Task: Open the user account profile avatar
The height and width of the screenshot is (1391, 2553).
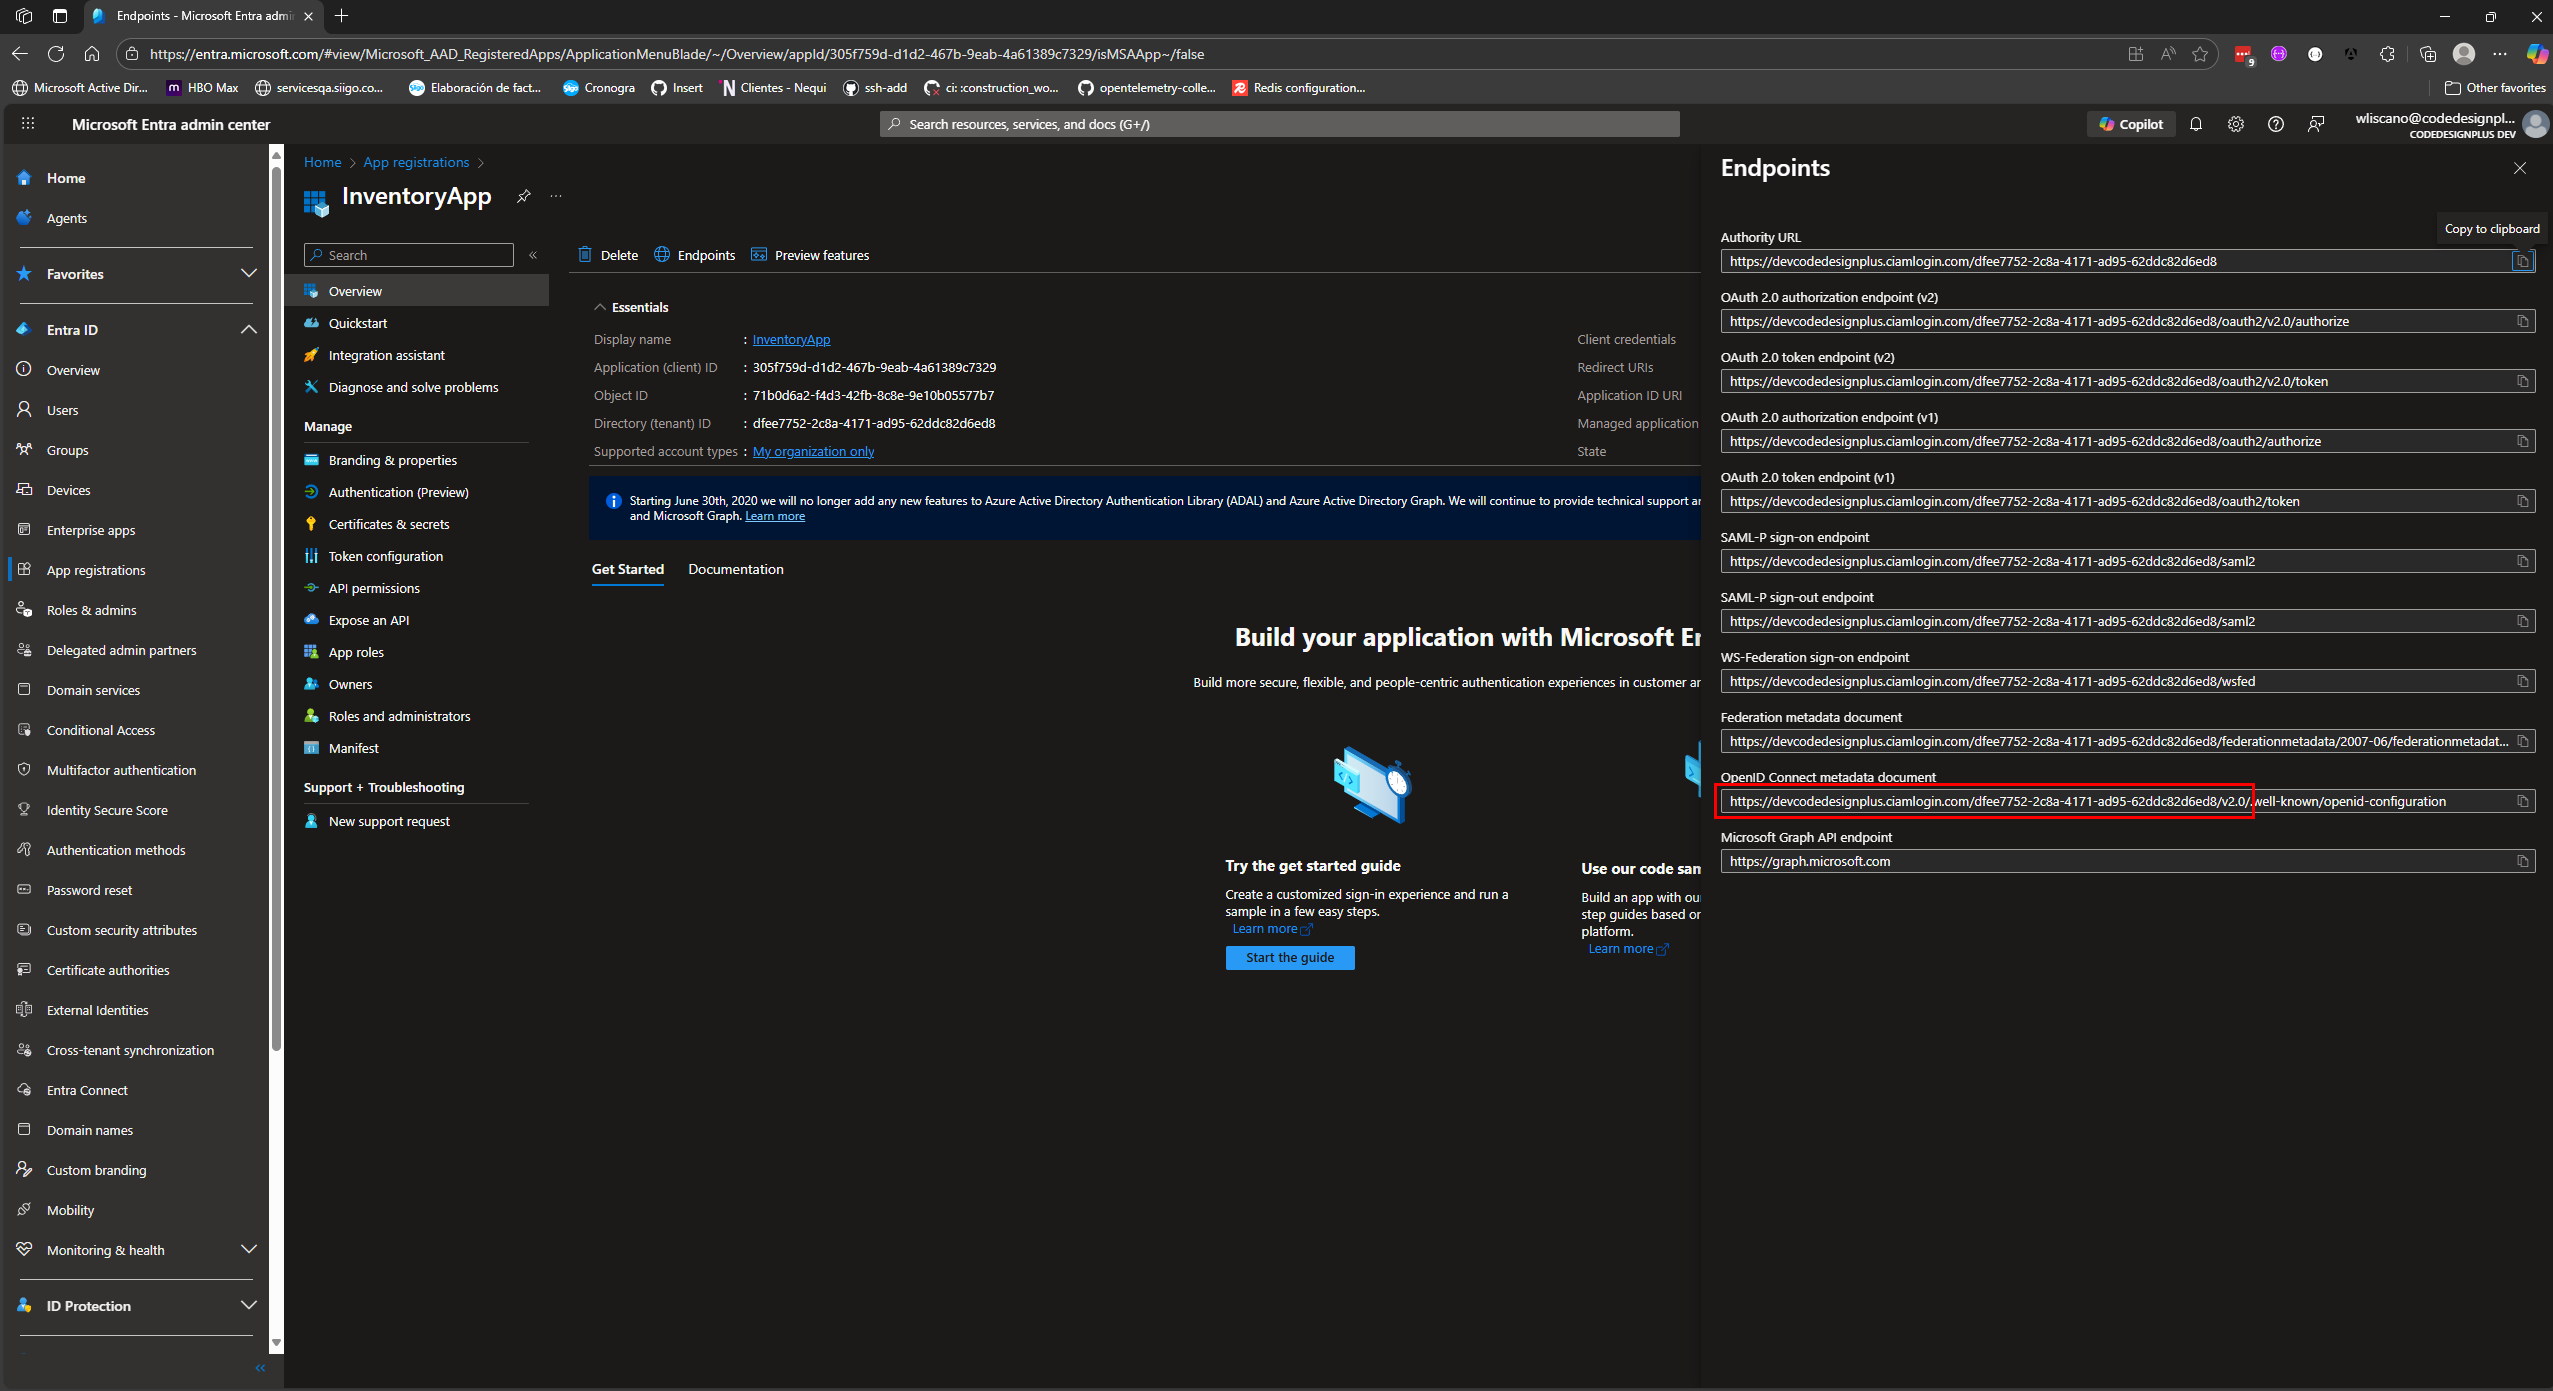Action: coord(2536,124)
